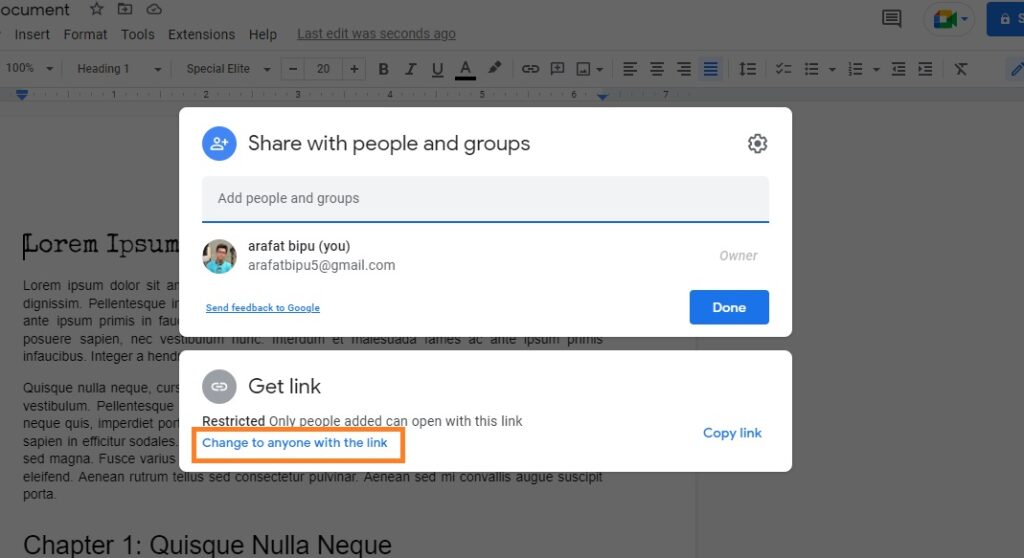Open the Special Elite font dropdown
The width and height of the screenshot is (1024, 558).
coord(228,69)
